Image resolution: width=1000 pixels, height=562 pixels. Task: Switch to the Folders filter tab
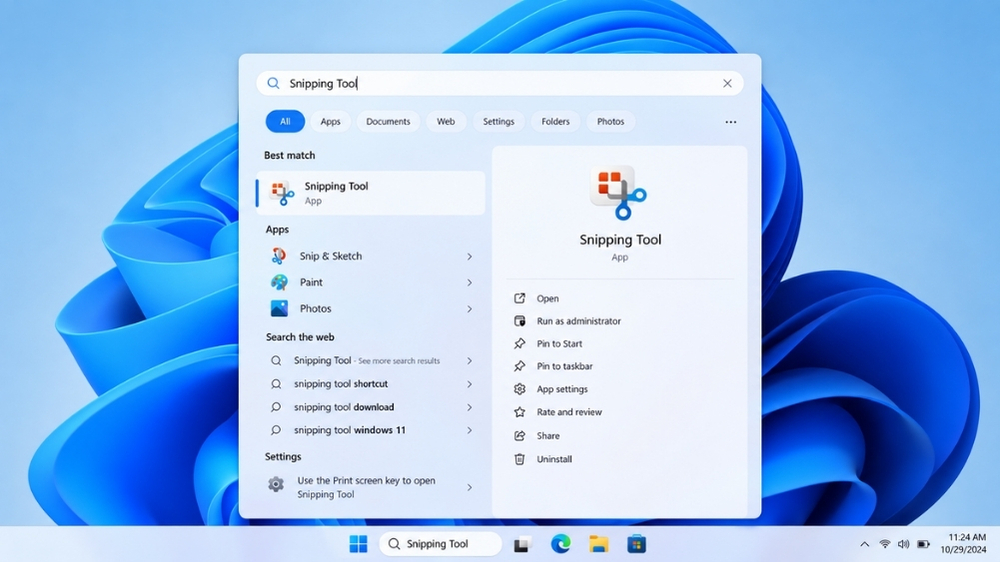pos(555,121)
